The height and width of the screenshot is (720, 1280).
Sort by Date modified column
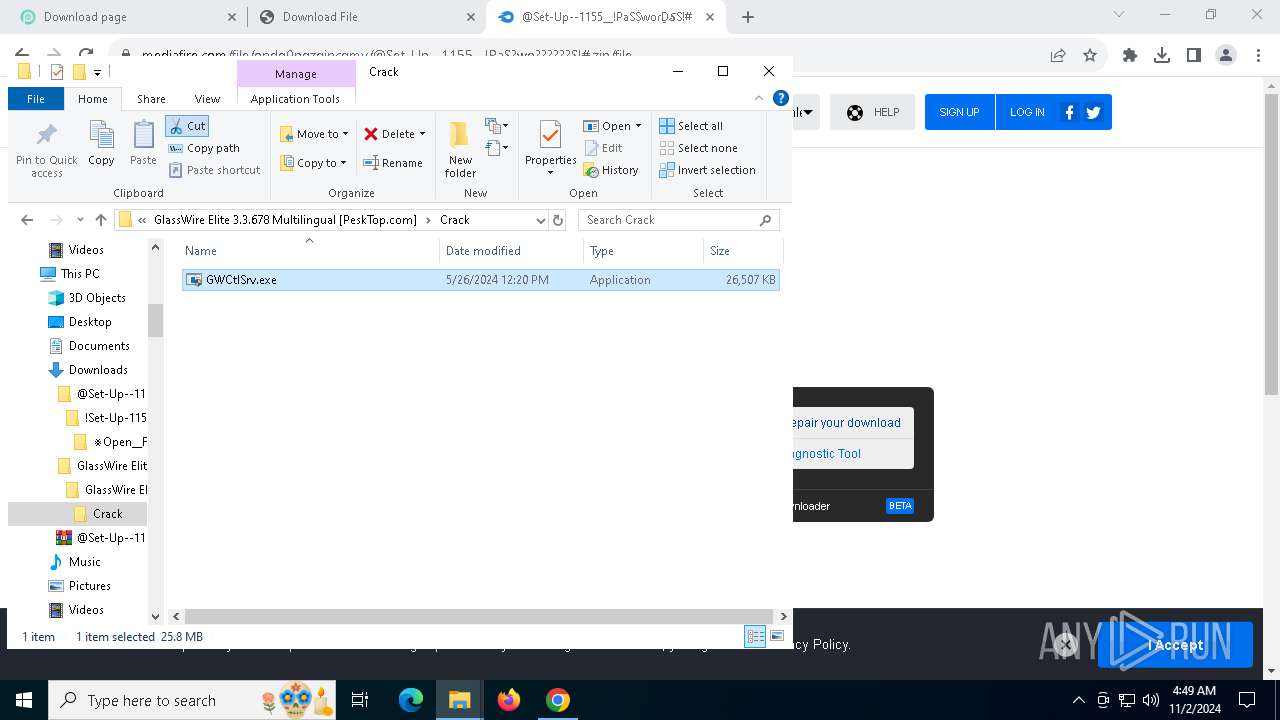pyautogui.click(x=511, y=251)
